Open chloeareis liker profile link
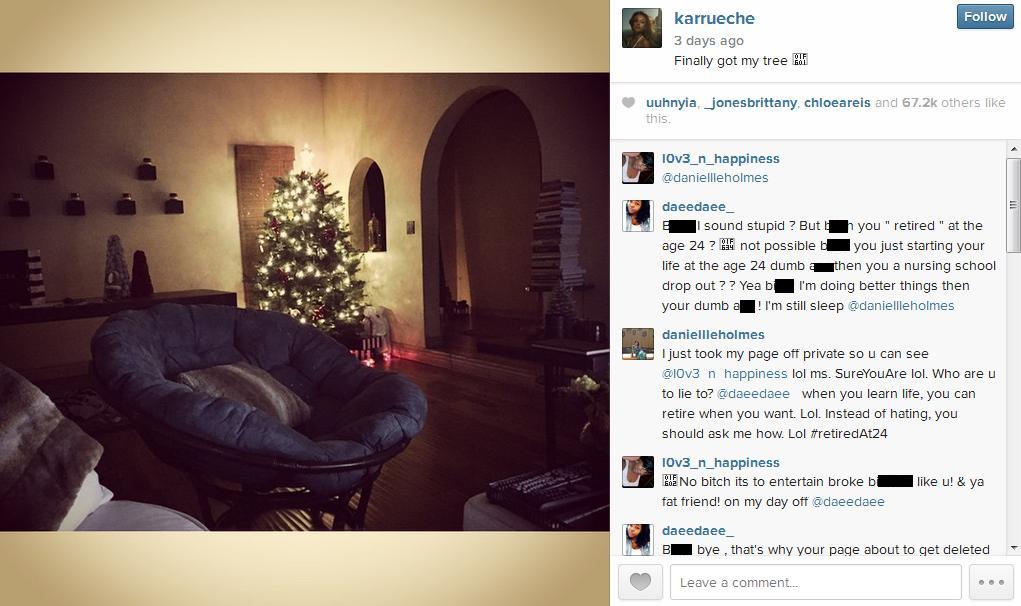This screenshot has width=1021, height=606. pos(837,103)
